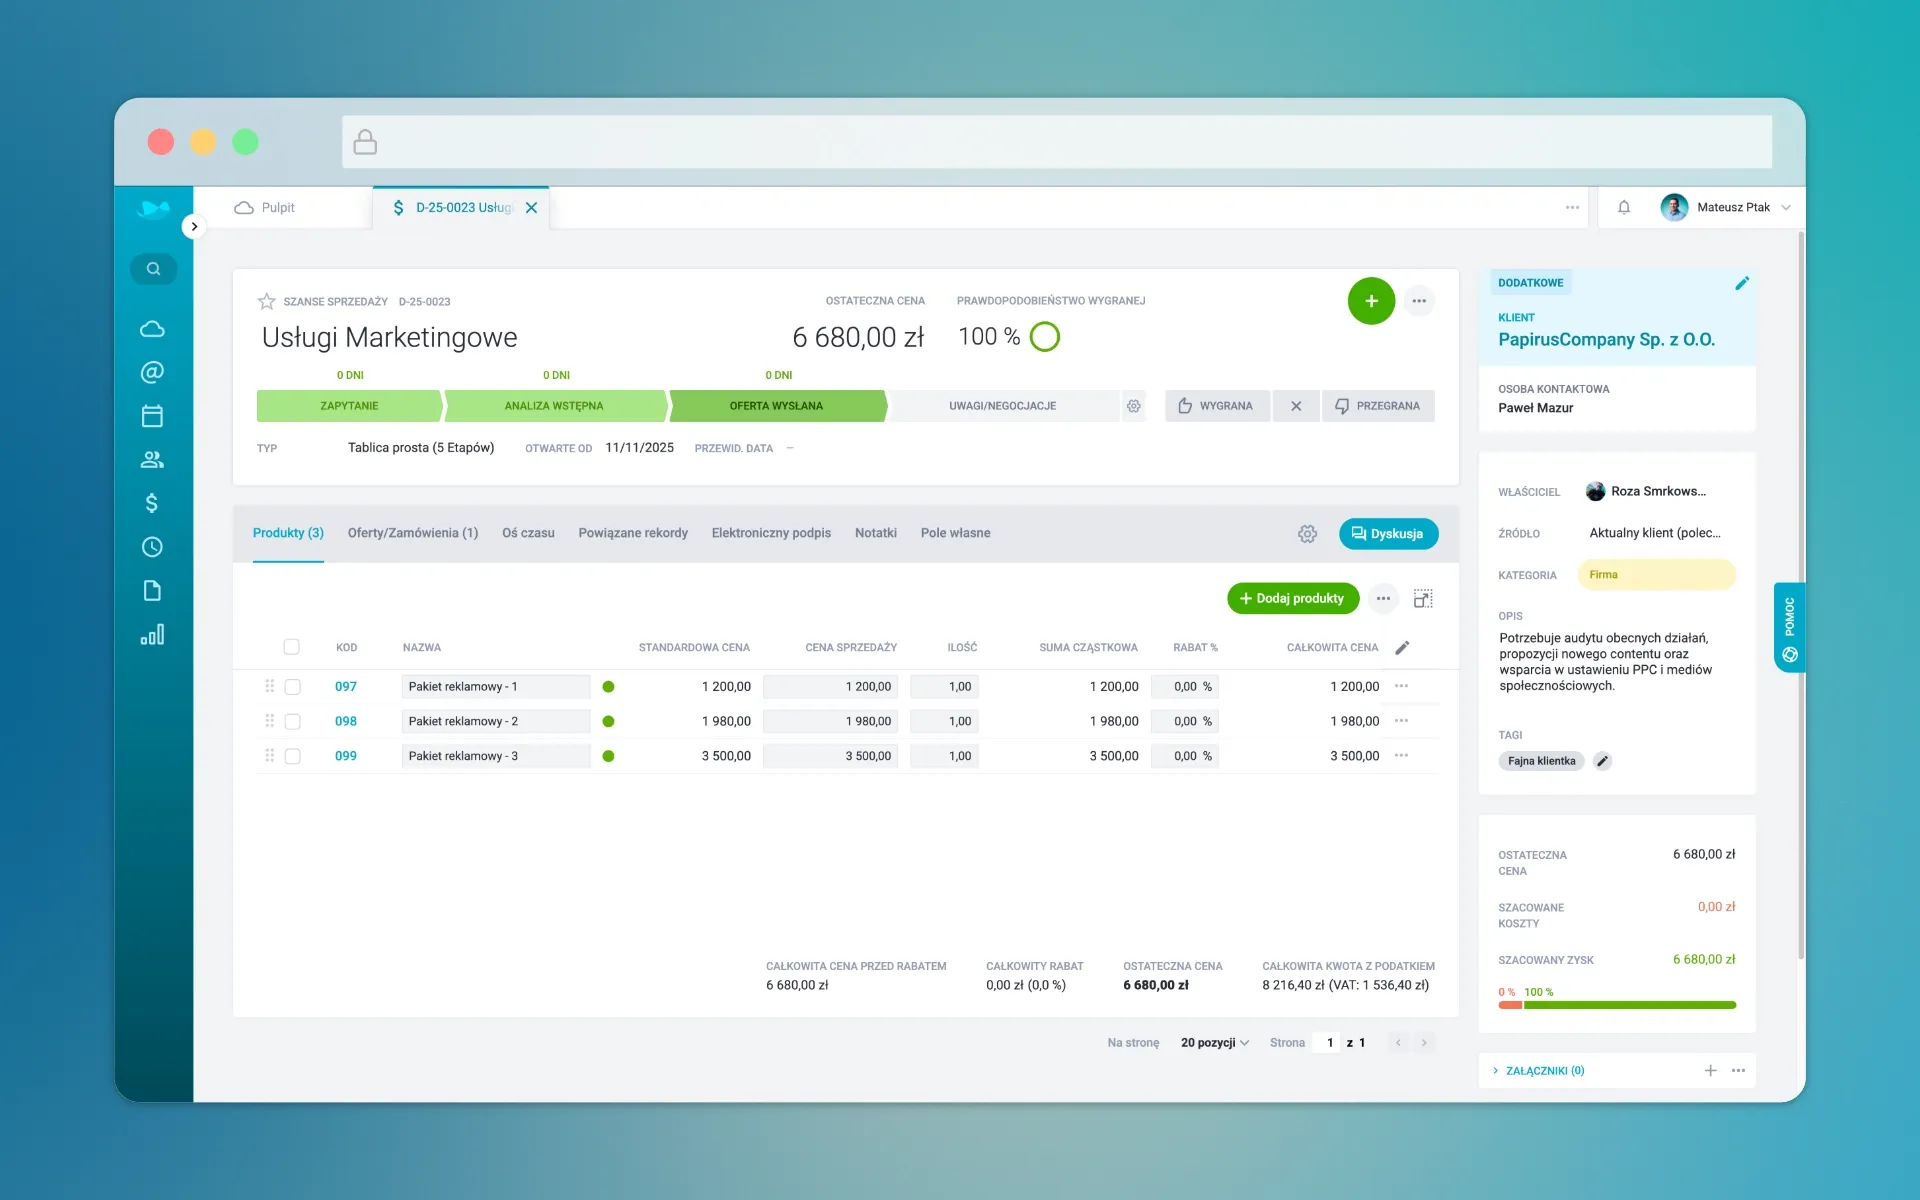
Task: Click the green plus circle button
Action: pyautogui.click(x=1371, y=301)
